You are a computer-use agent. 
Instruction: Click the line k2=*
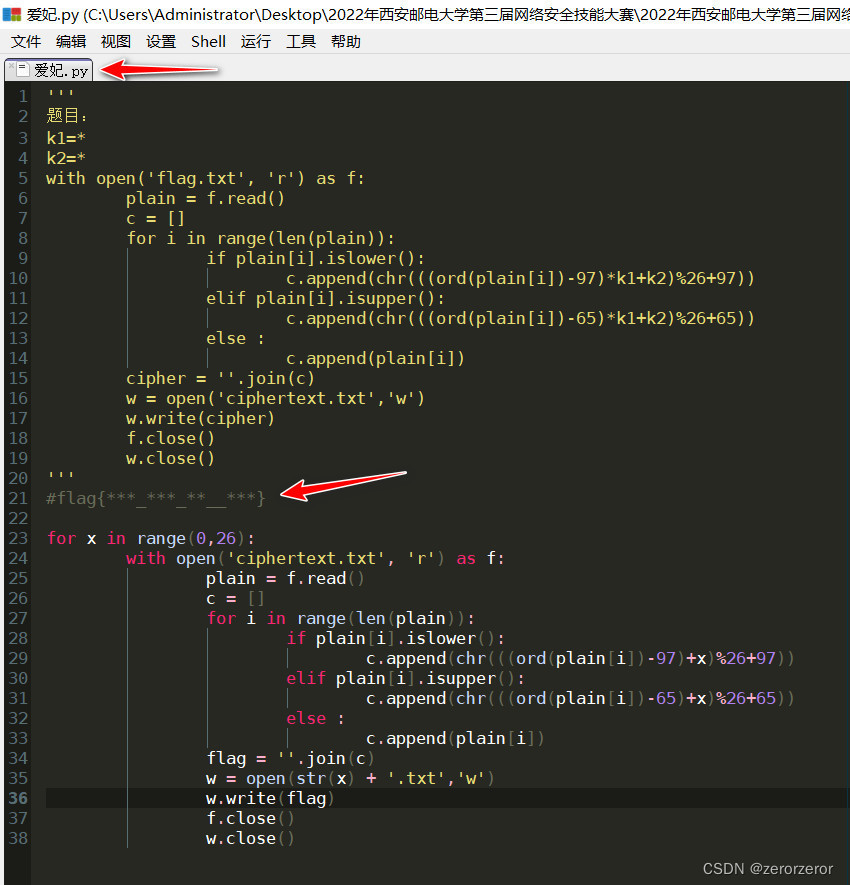tap(65, 158)
